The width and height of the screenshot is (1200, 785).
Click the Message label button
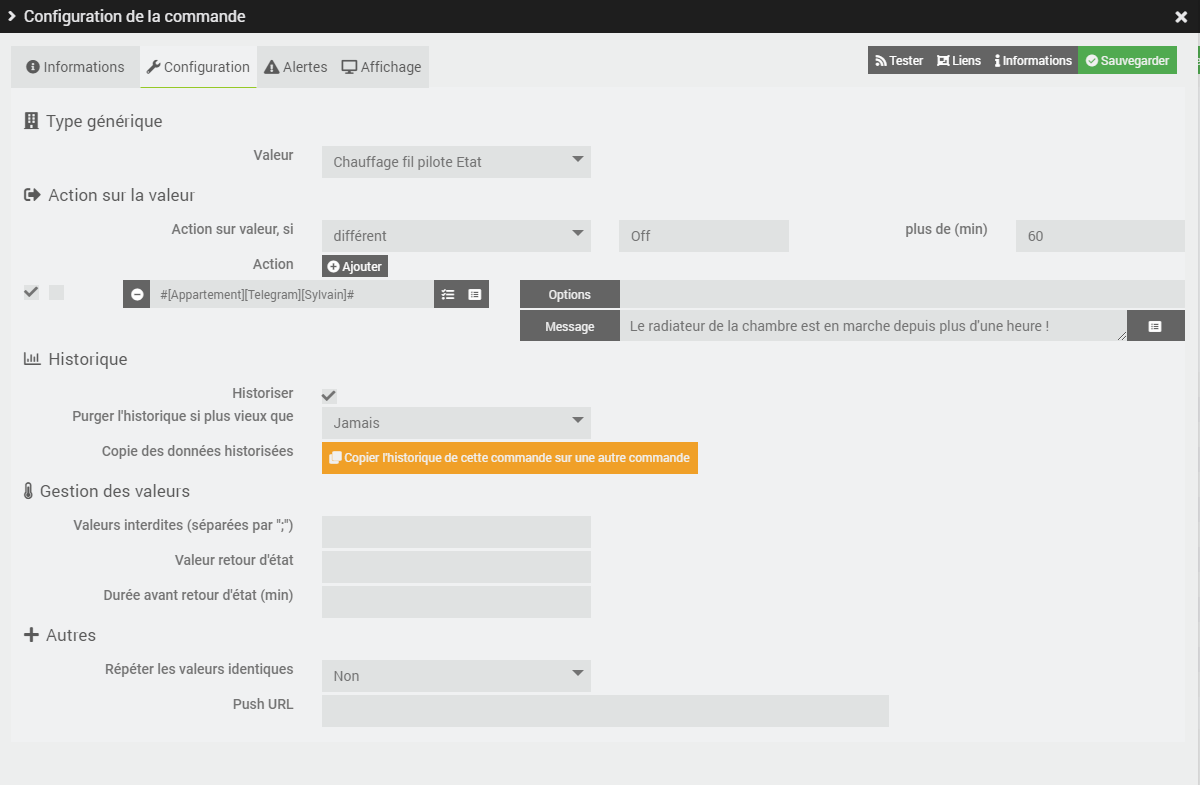pyautogui.click(x=570, y=326)
